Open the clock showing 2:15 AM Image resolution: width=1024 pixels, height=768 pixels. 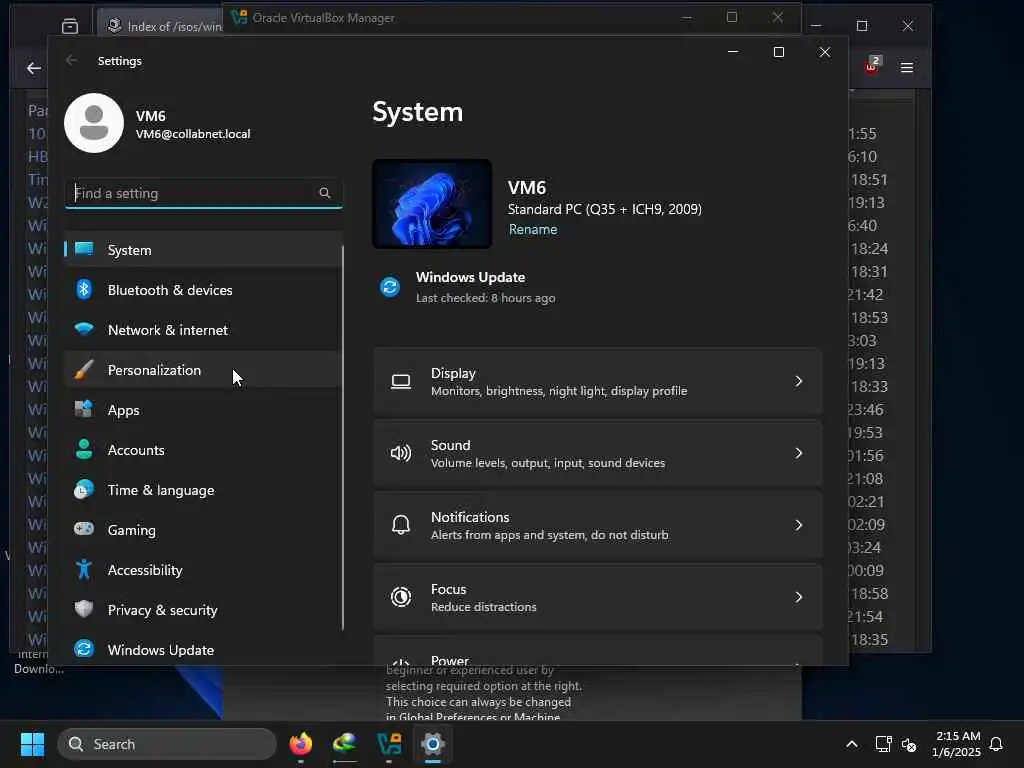tap(957, 744)
